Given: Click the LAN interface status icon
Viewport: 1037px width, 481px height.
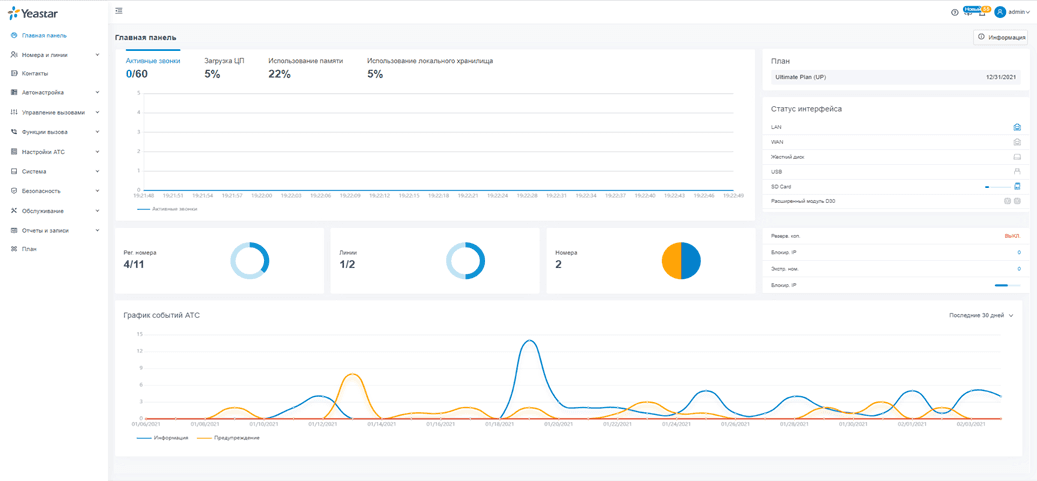Looking at the screenshot, I should (1017, 126).
